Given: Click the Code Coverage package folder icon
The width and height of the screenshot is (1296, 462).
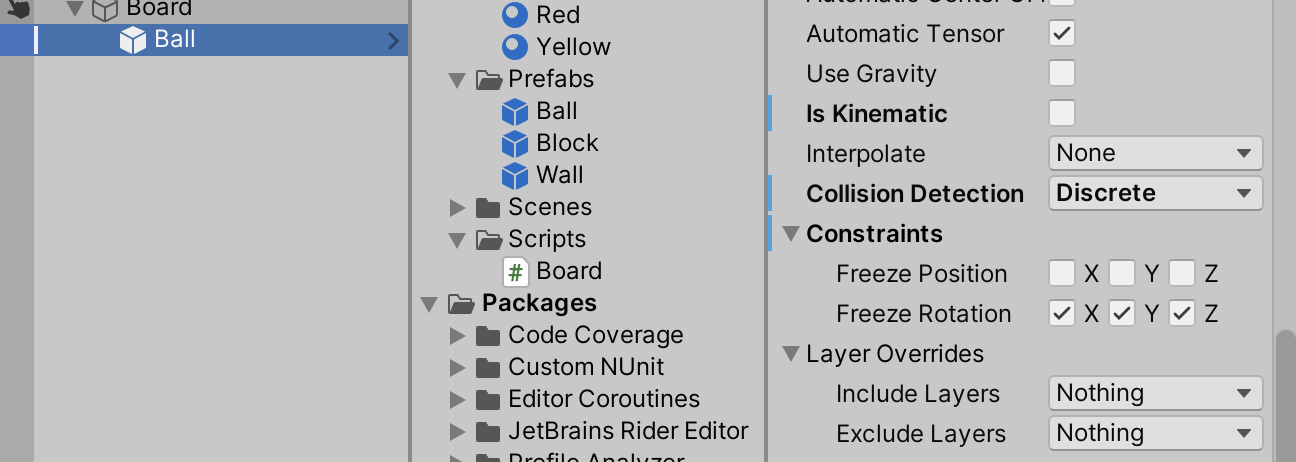Looking at the screenshot, I should tap(488, 336).
